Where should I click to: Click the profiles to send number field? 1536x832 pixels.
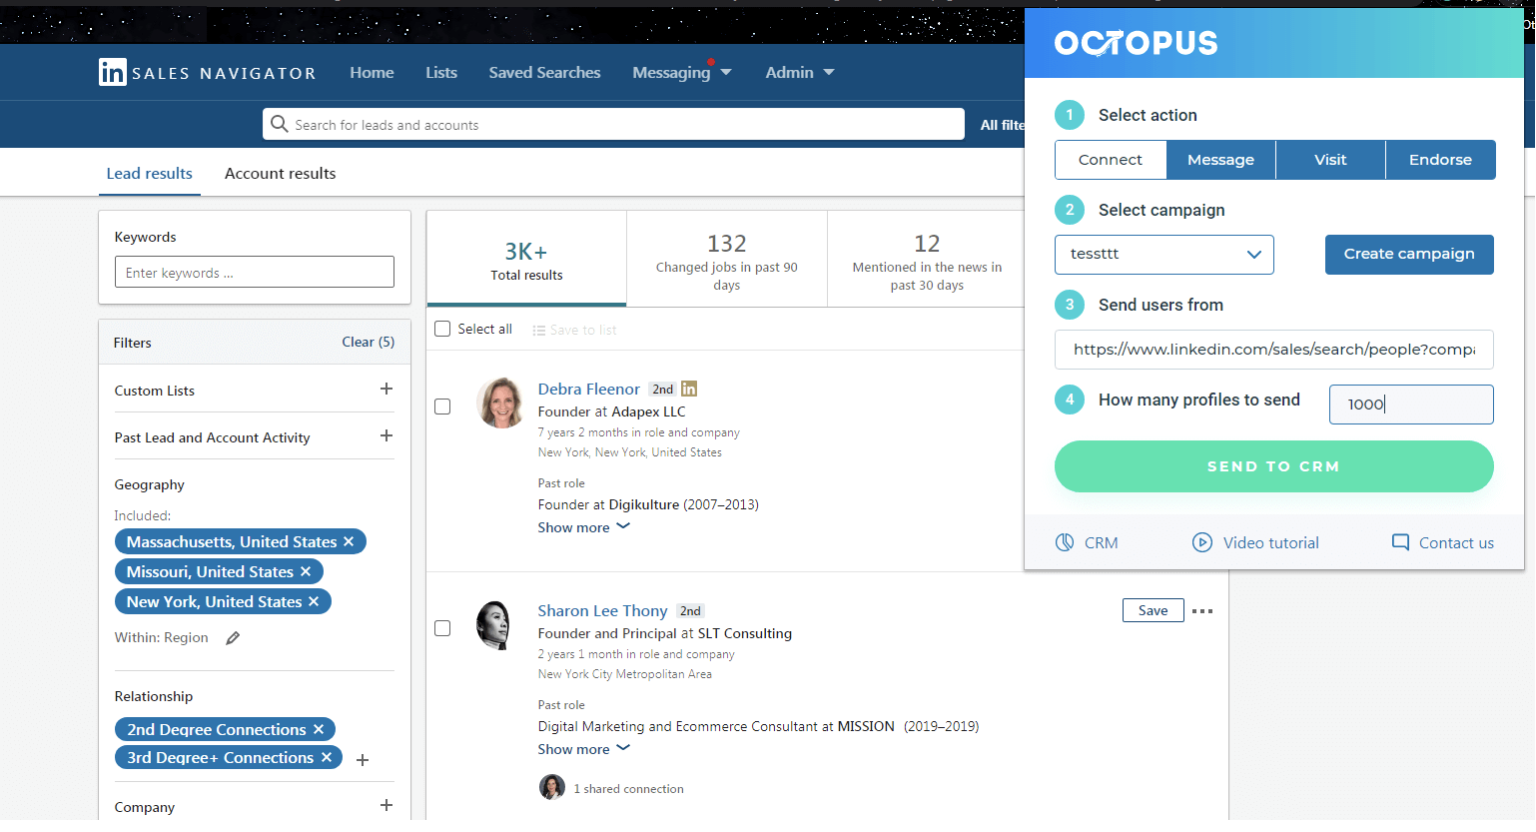[x=1411, y=404]
